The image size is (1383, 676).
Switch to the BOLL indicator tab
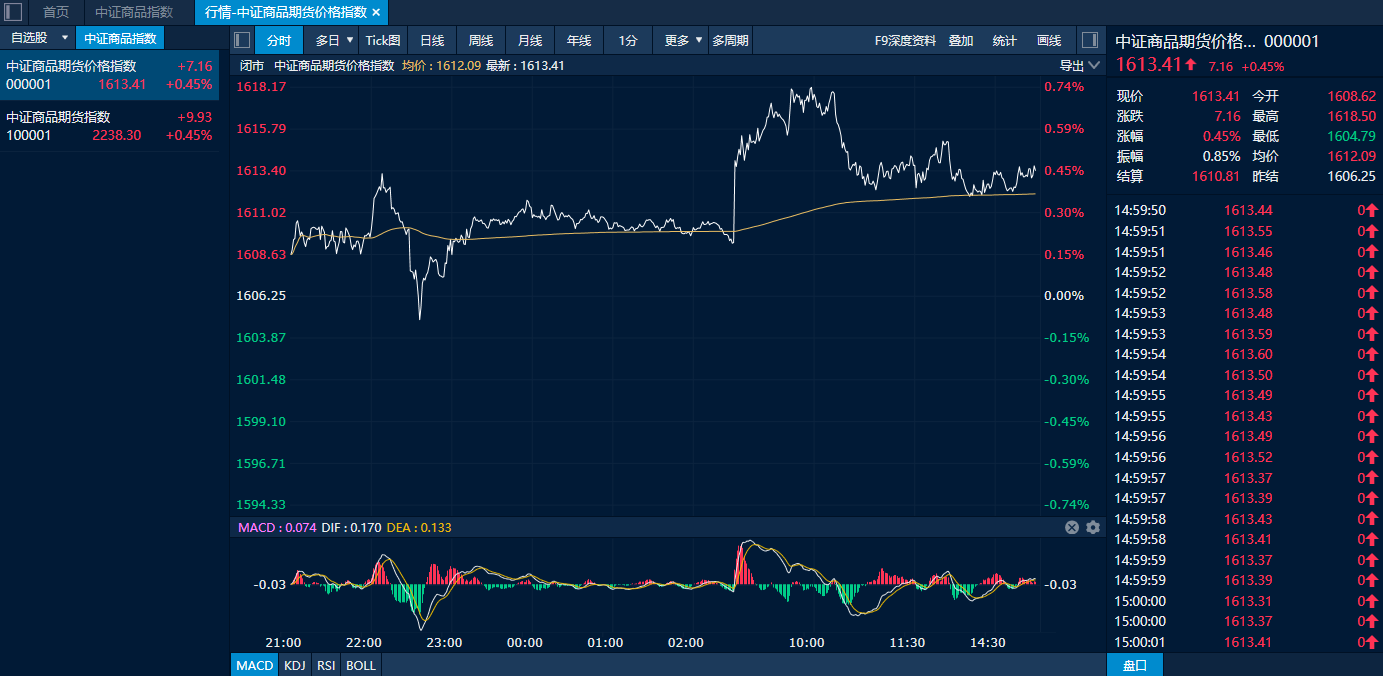(361, 665)
